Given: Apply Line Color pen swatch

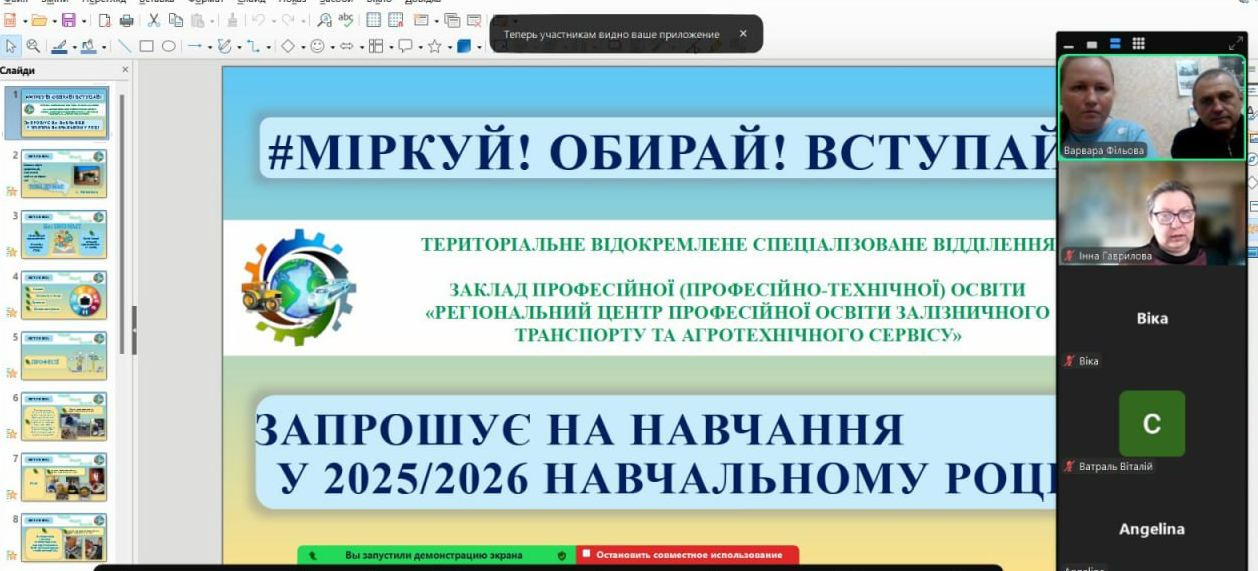Looking at the screenshot, I should [59, 46].
